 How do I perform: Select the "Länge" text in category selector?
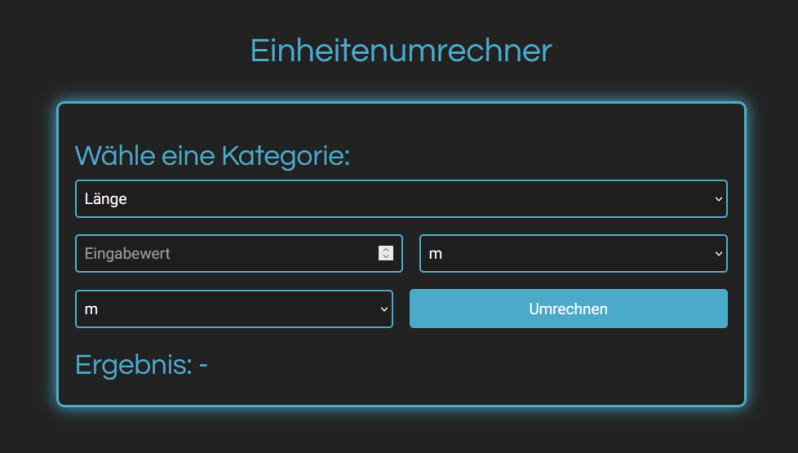click(106, 199)
